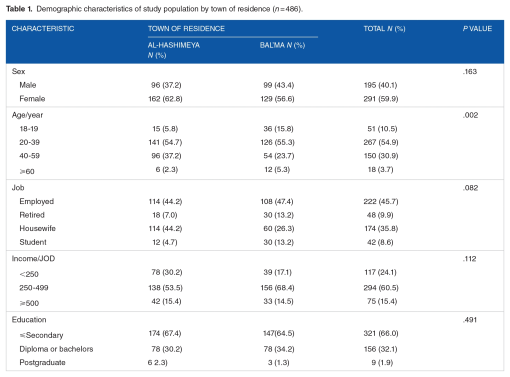Click the TOTAL N (%) header
The width and height of the screenshot is (510, 377).
click(384, 29)
